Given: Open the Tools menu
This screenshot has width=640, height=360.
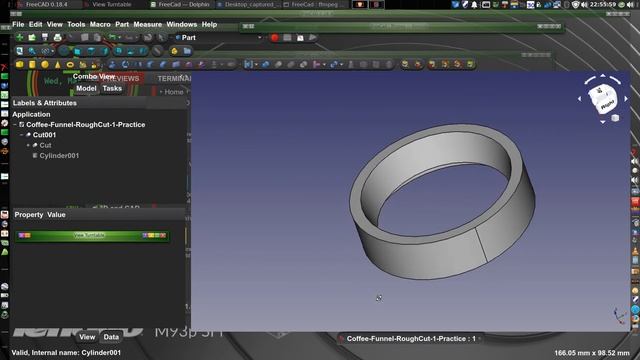Looking at the screenshot, I should pos(76,24).
